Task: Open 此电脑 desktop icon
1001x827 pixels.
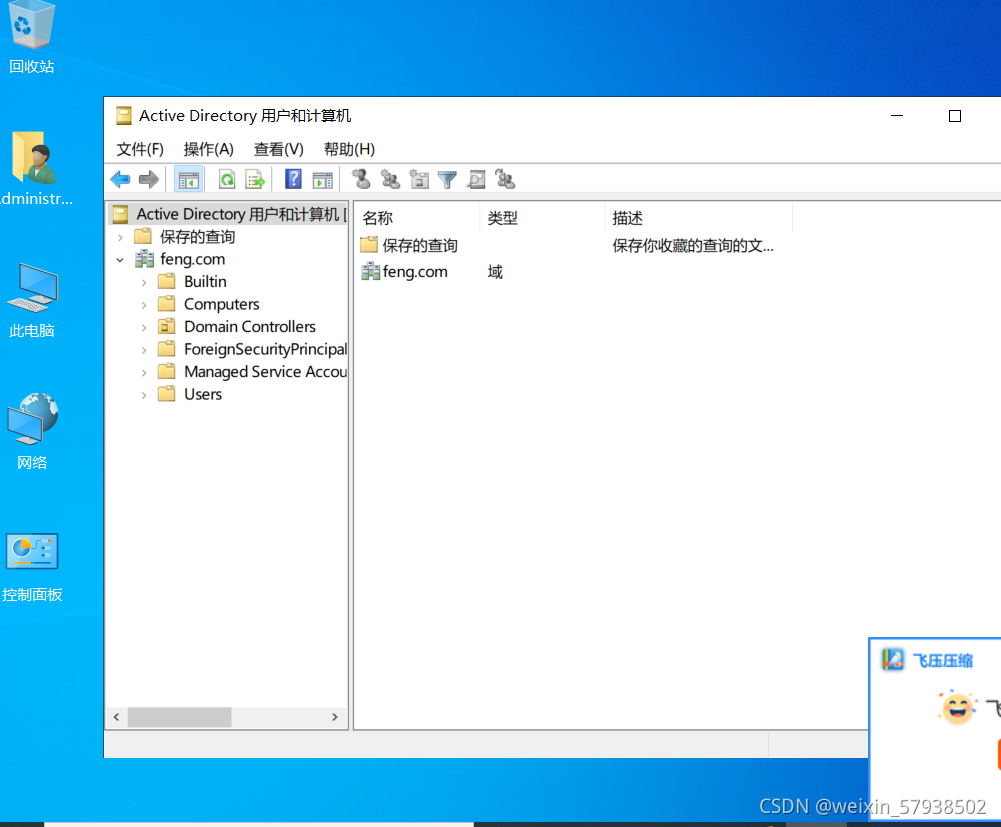Action: pos(31,300)
